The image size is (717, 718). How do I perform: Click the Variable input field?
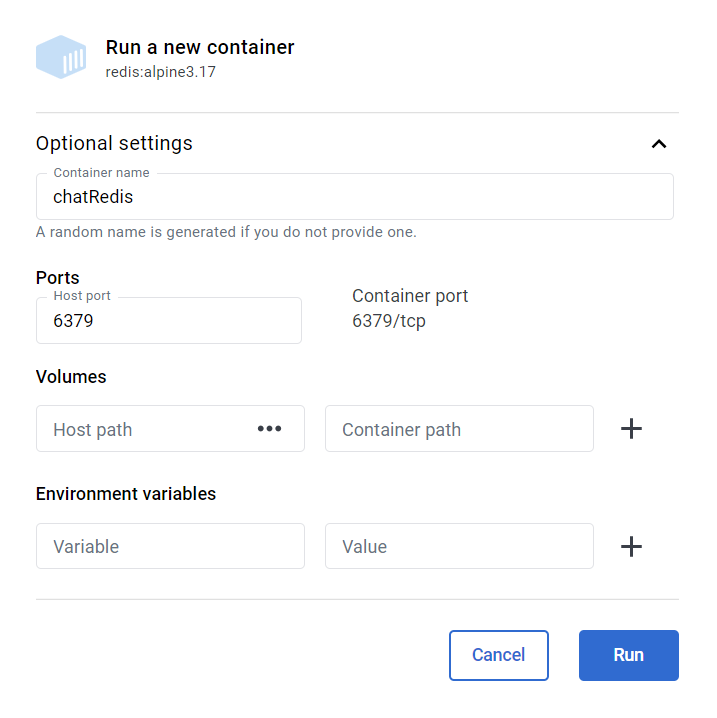pos(170,546)
